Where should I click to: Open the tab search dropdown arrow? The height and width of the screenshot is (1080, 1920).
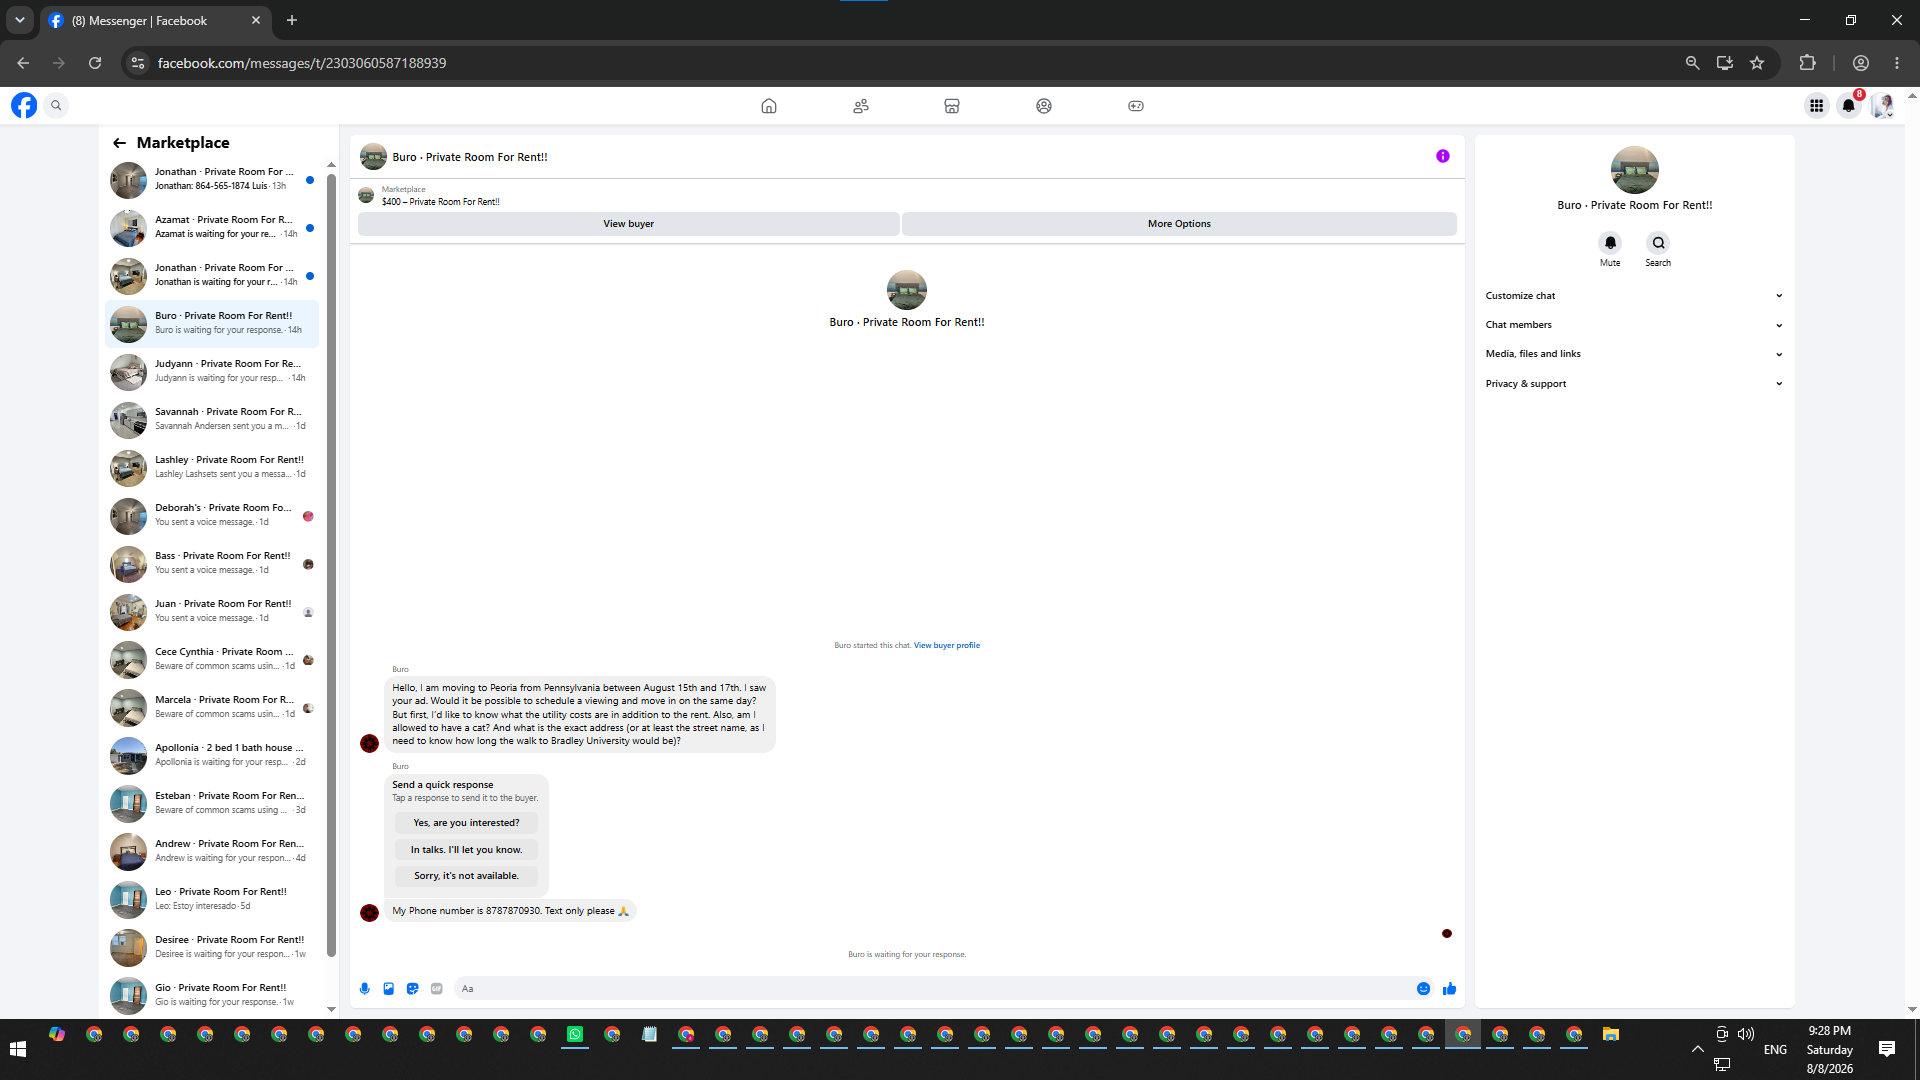click(19, 20)
